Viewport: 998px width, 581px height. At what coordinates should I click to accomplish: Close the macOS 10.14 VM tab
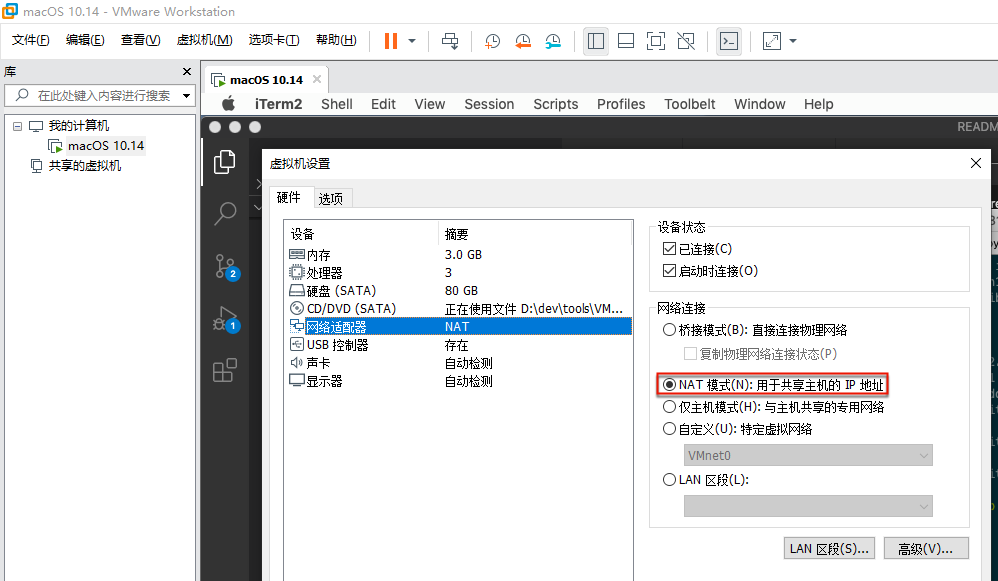pos(316,79)
